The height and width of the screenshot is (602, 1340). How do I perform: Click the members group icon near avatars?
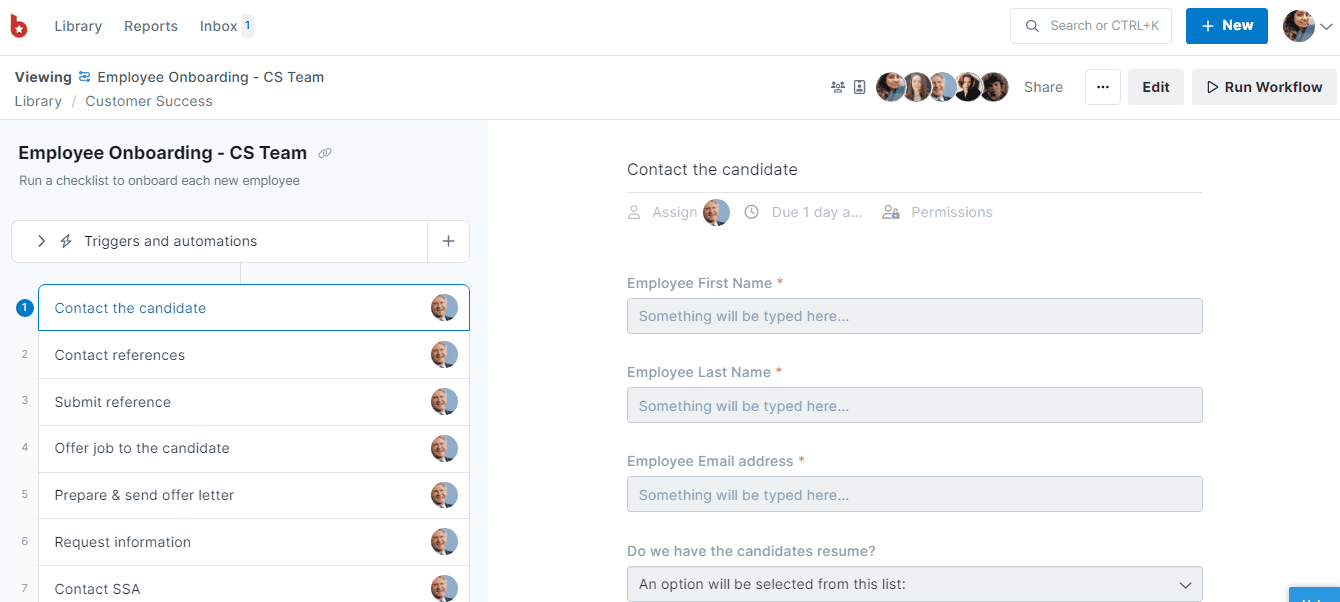tap(838, 87)
